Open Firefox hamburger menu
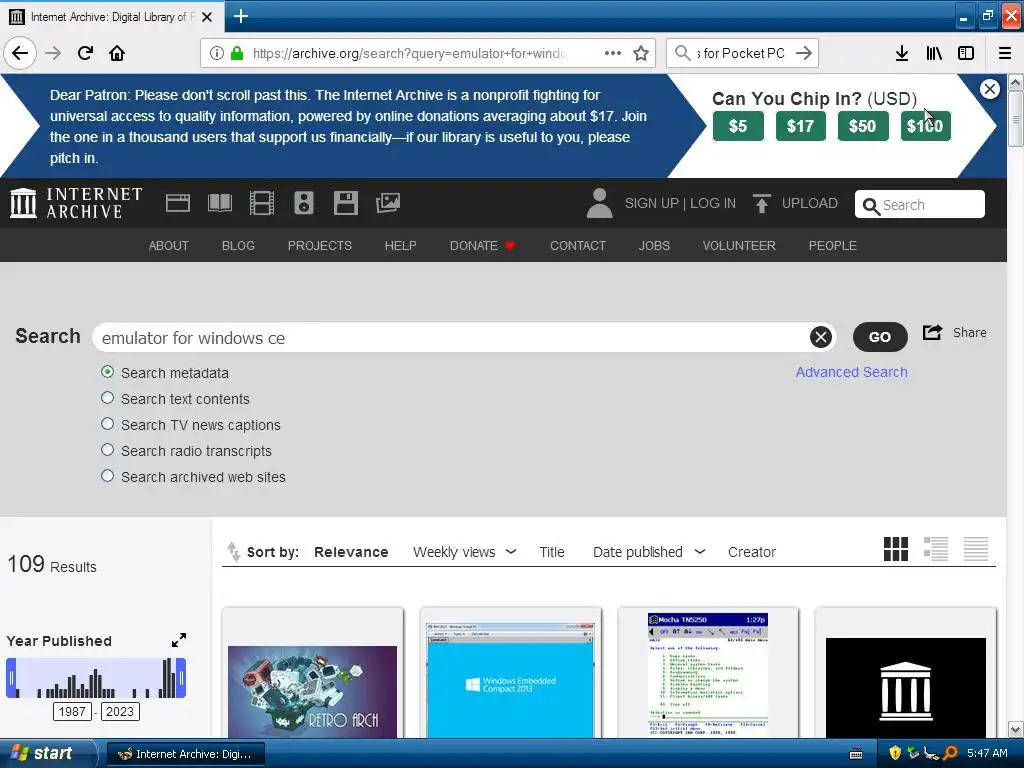Viewport: 1024px width, 768px height. [x=1005, y=53]
